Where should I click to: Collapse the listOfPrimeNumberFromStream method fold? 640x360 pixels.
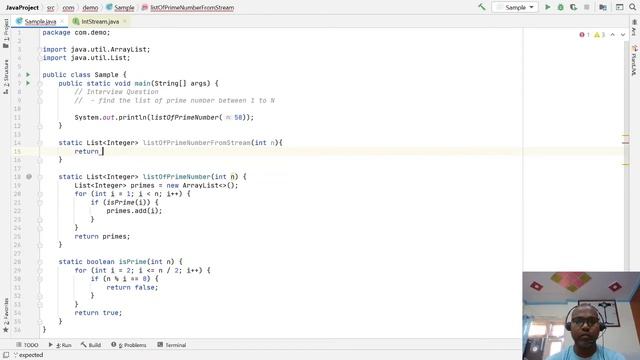pyautogui.click(x=40, y=143)
